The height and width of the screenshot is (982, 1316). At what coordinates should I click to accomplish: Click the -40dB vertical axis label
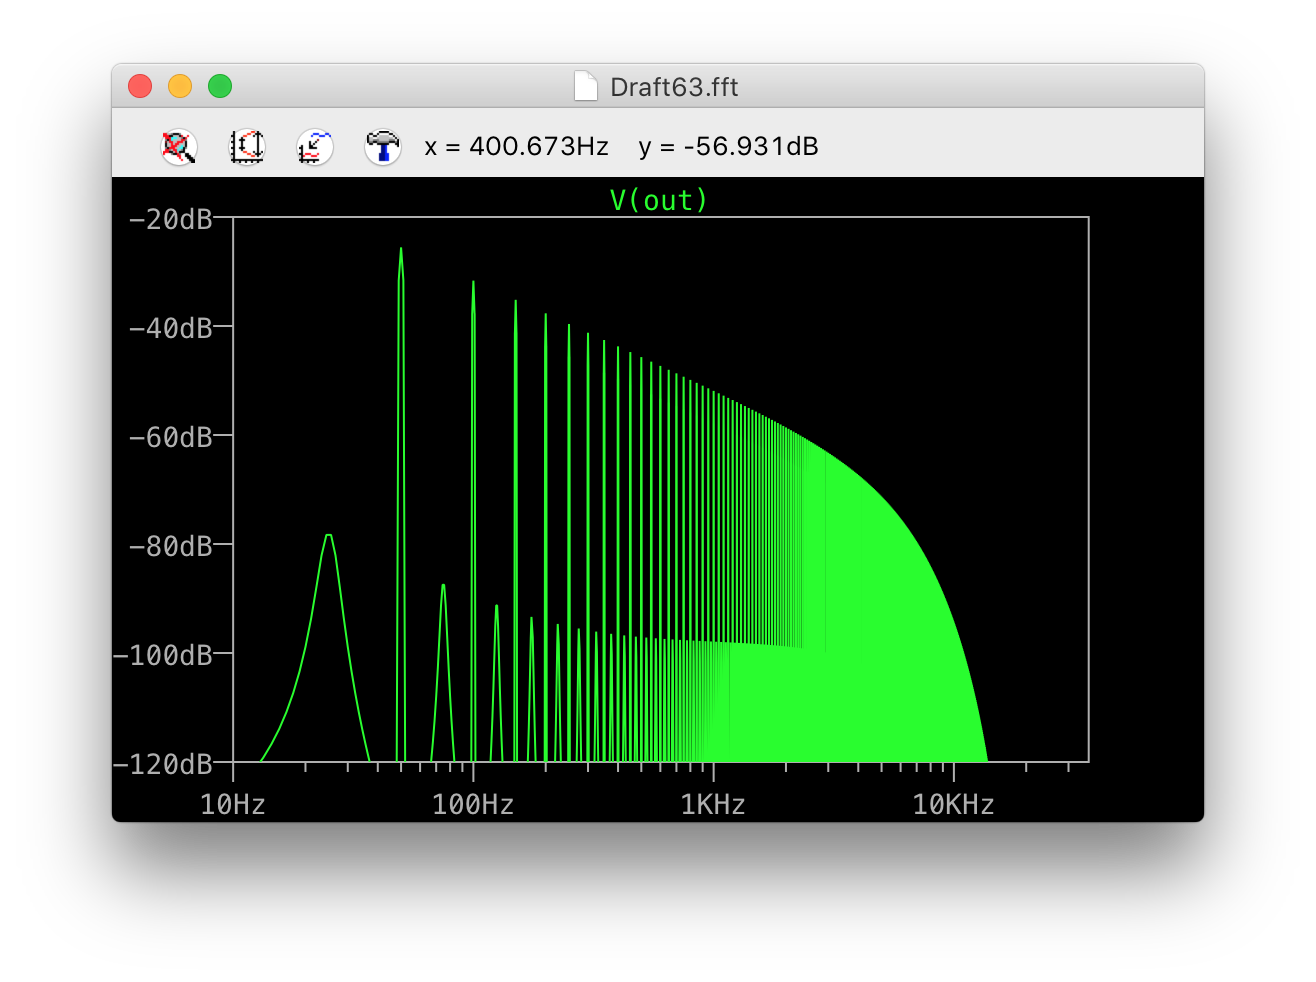(171, 328)
